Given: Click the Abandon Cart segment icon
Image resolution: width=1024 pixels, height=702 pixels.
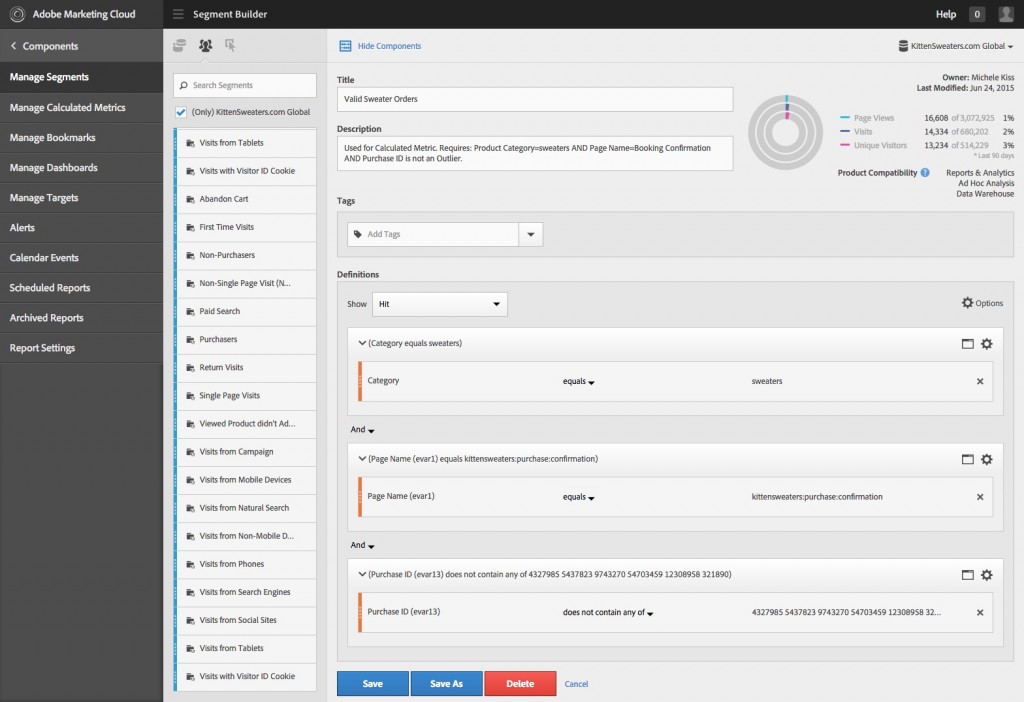Looking at the screenshot, I should (190, 199).
